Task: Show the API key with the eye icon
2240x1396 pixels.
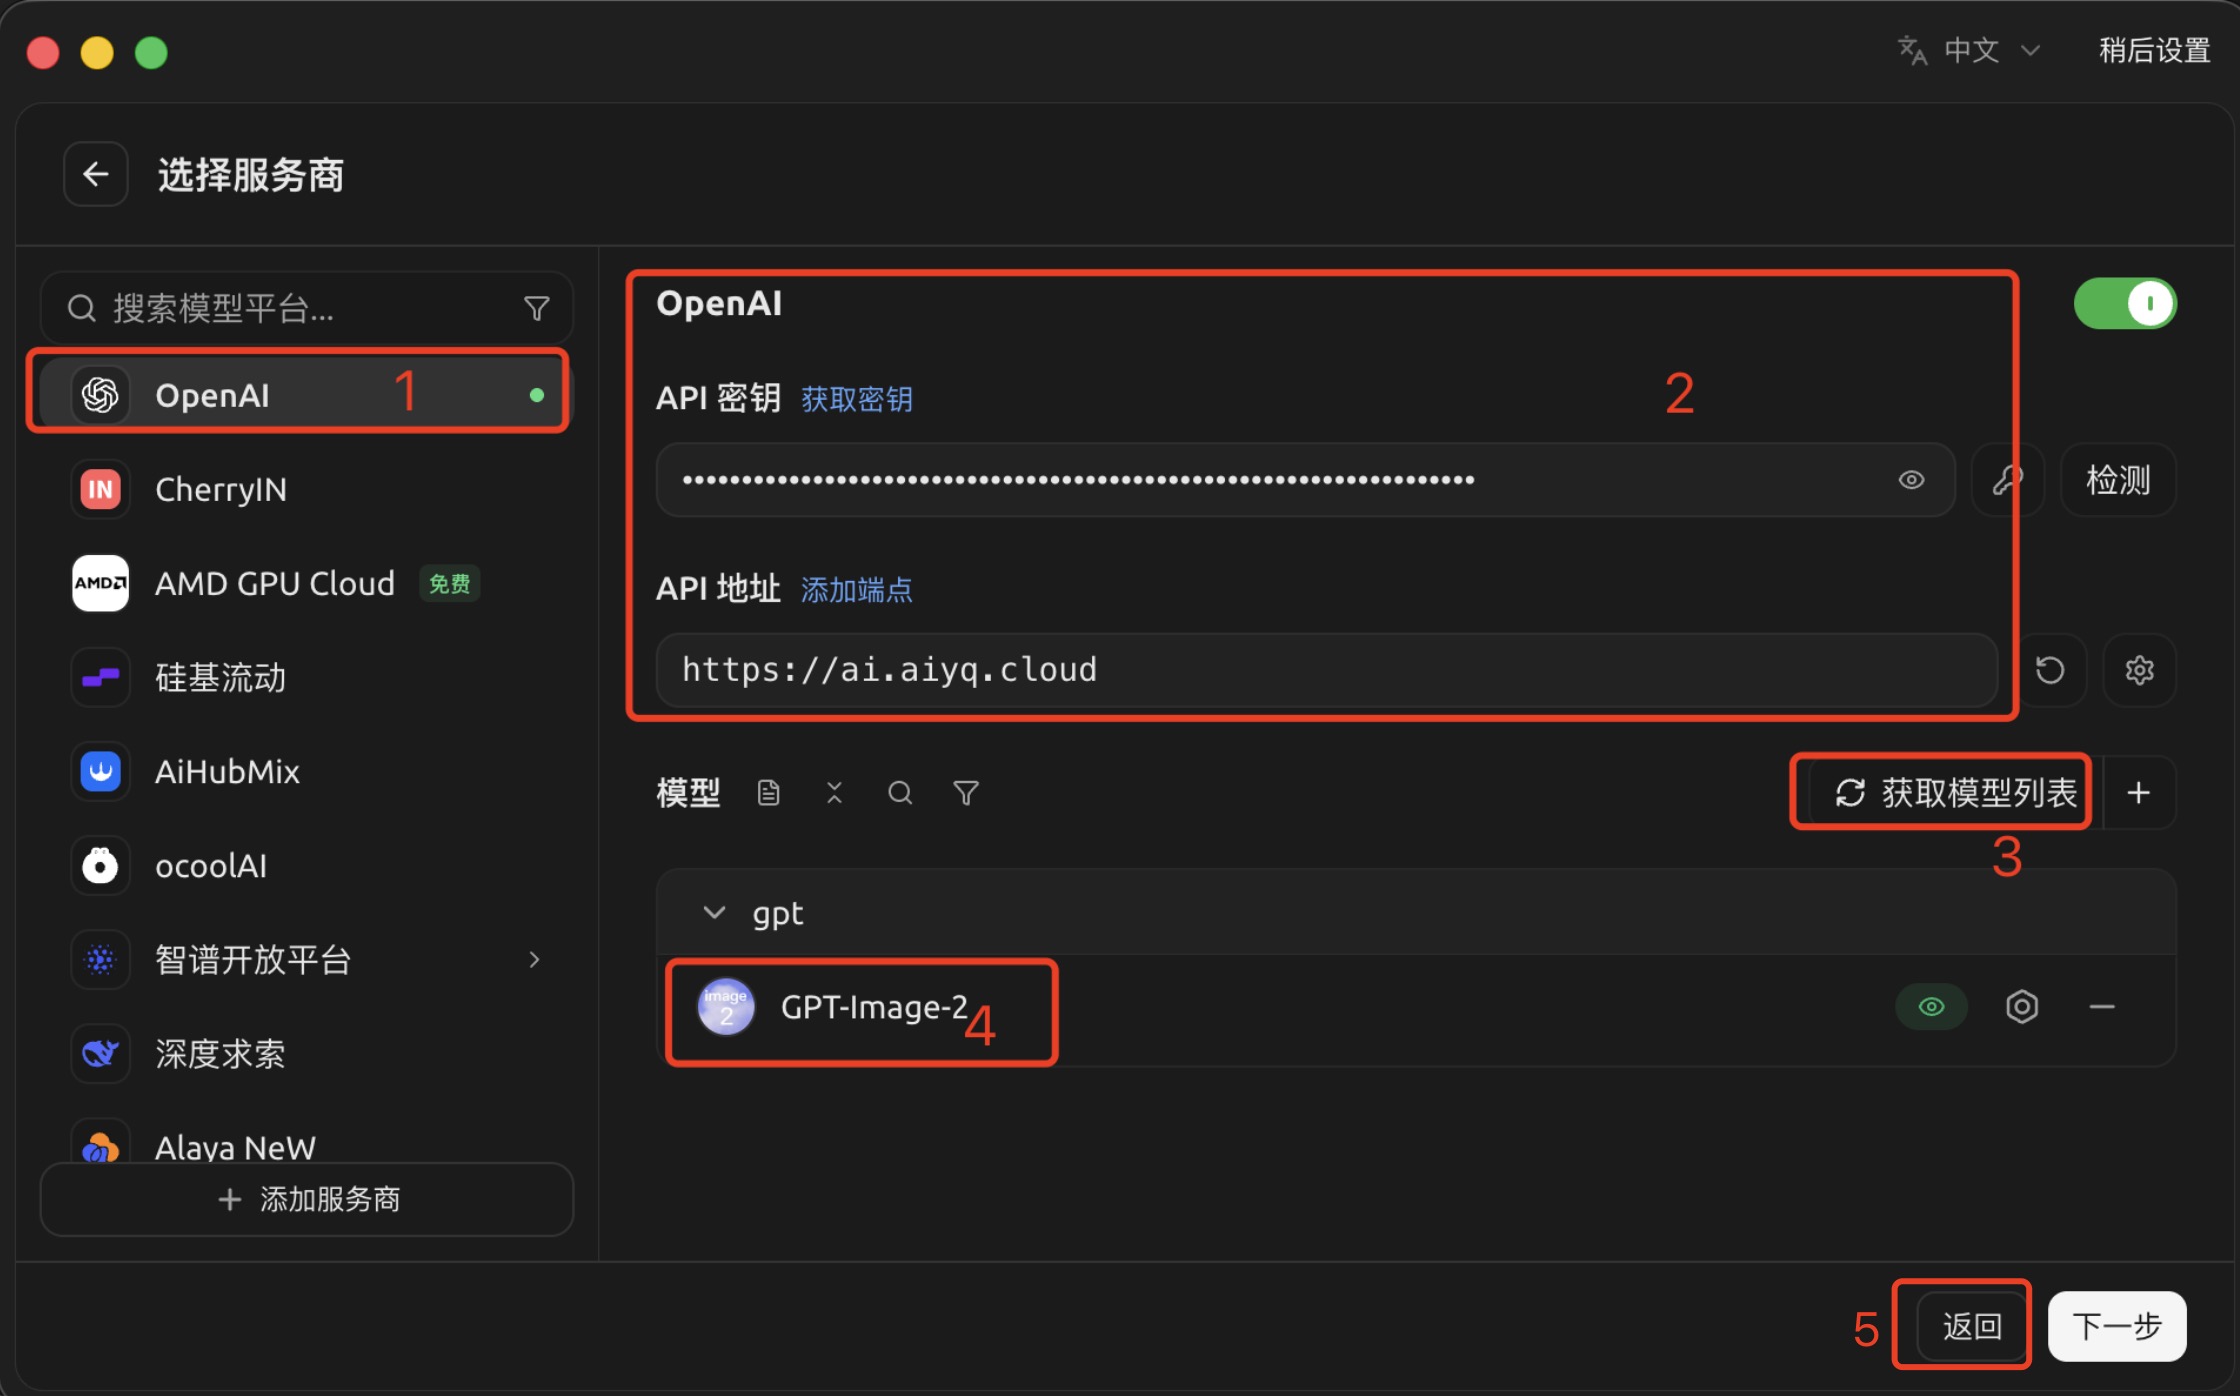Action: 1911,480
